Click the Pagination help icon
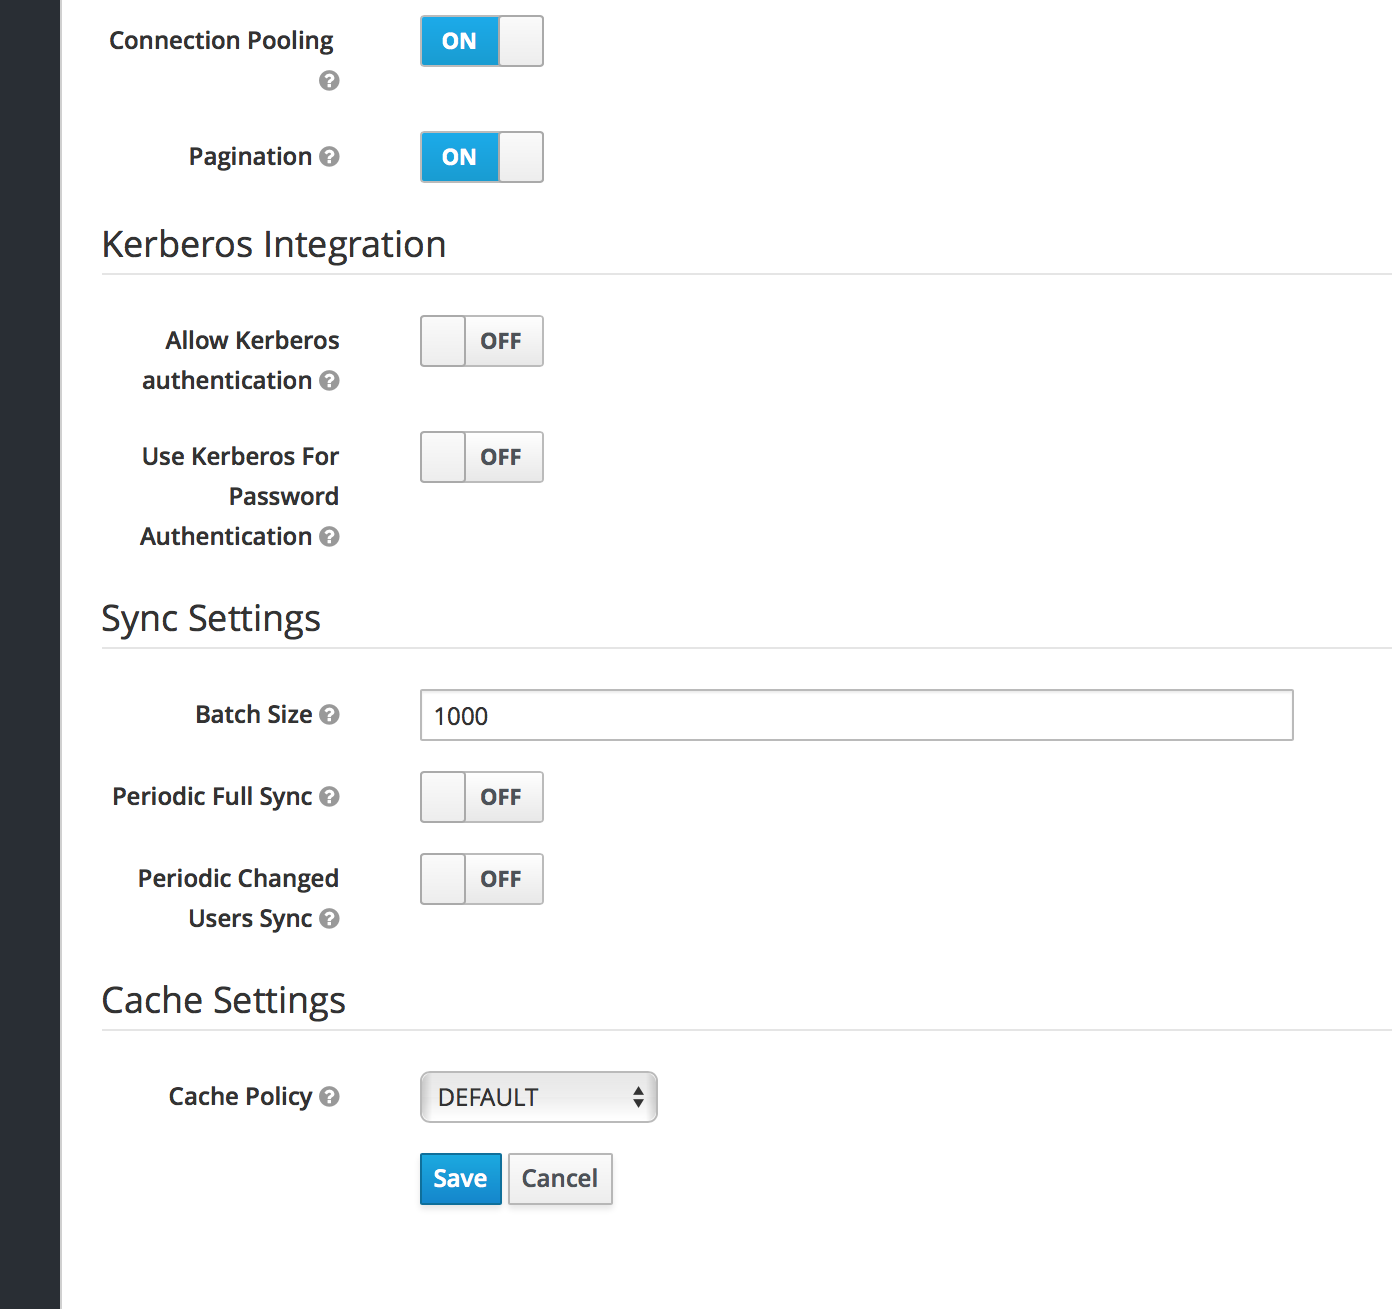Screen dimensions: 1392x1309 pyautogui.click(x=329, y=157)
